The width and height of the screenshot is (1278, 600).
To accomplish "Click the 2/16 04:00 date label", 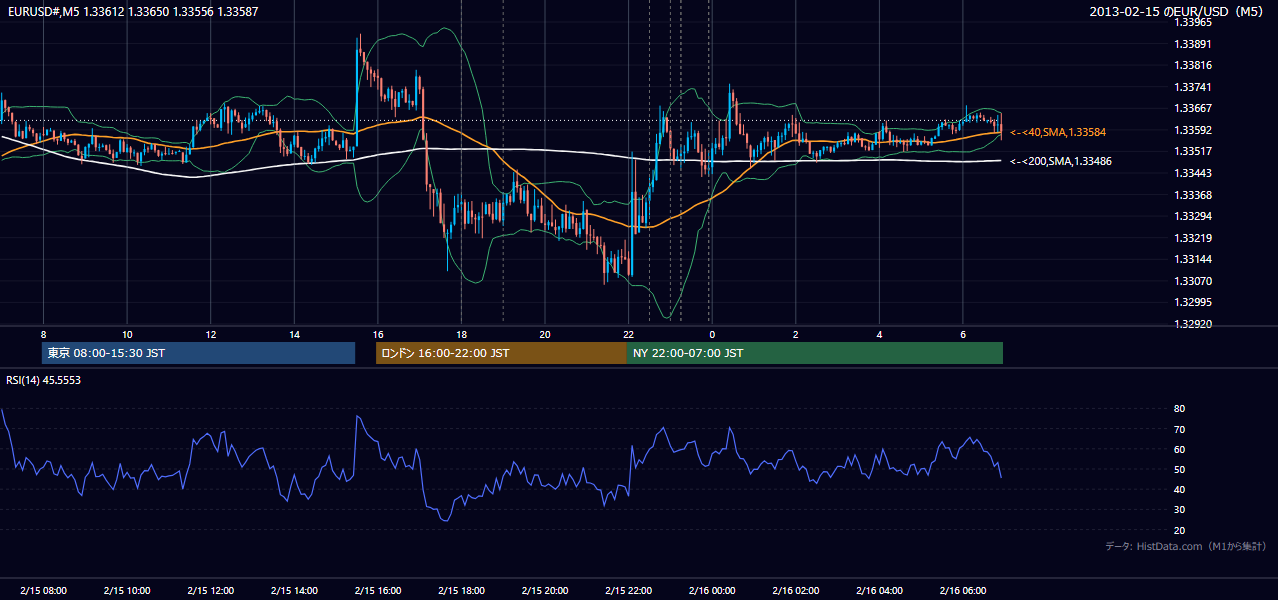I will (879, 590).
